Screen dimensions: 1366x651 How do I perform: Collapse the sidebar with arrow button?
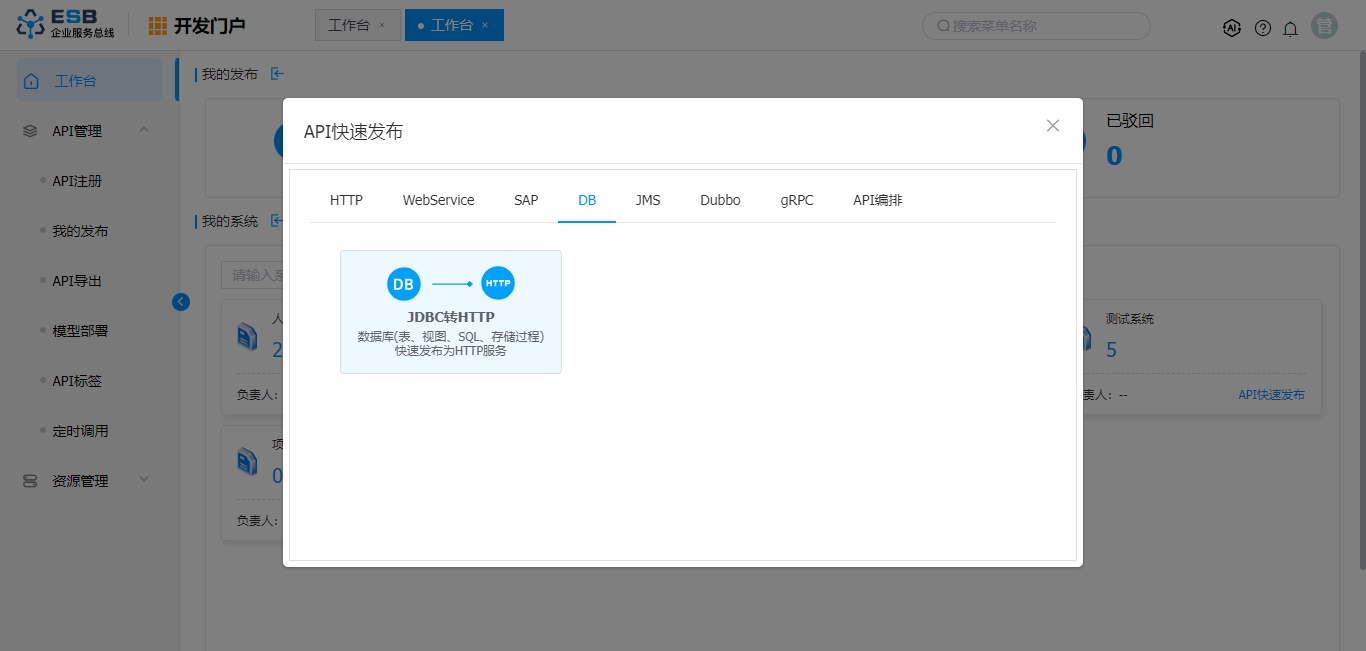coord(181,301)
